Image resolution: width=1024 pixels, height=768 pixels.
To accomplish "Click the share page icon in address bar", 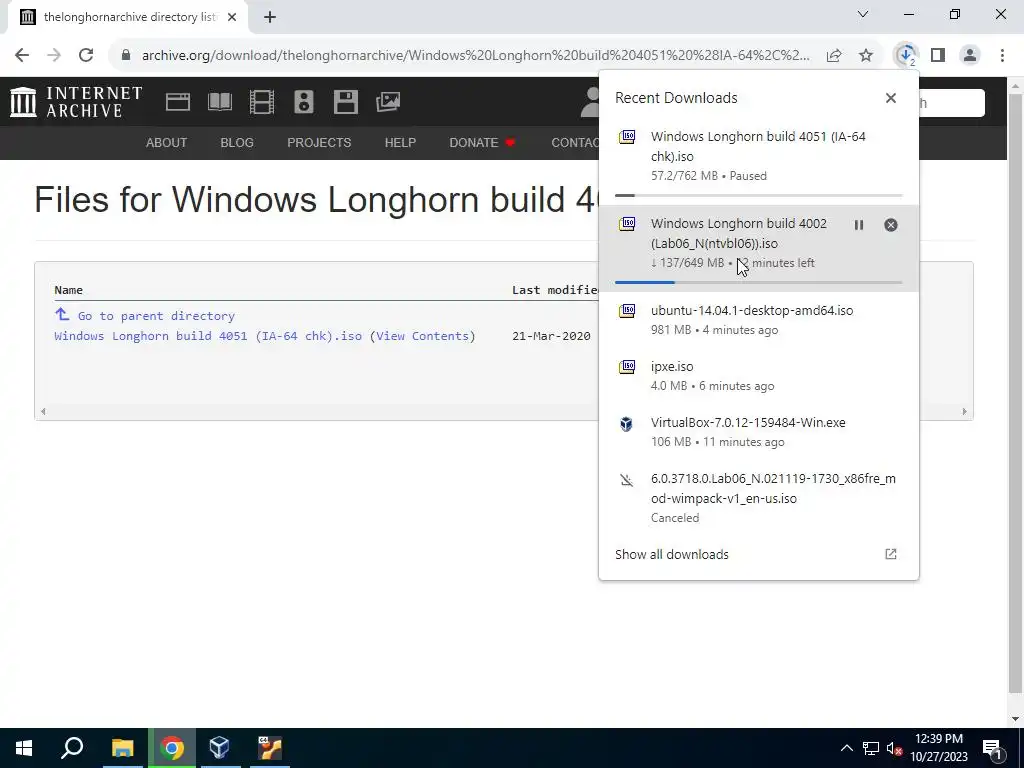I will pos(834,56).
